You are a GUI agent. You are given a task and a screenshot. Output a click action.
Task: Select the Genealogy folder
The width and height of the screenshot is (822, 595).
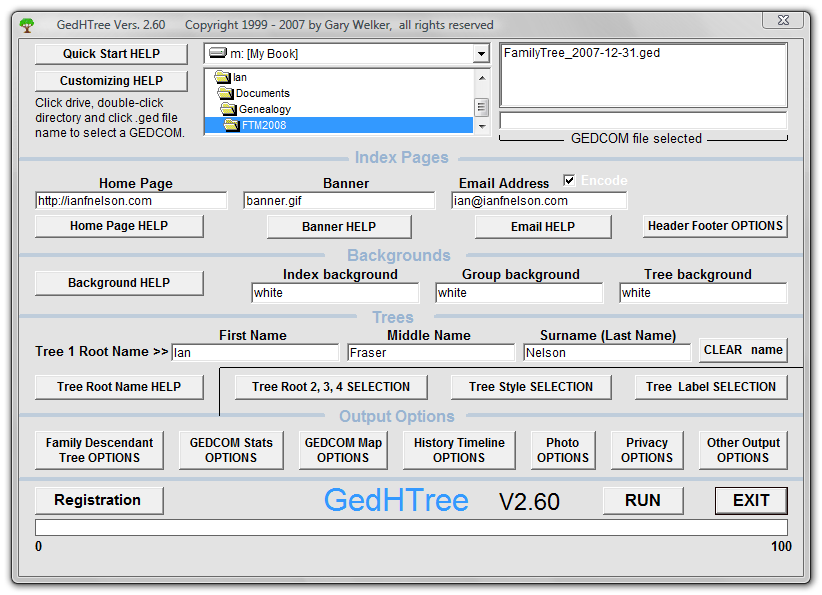pos(264,109)
